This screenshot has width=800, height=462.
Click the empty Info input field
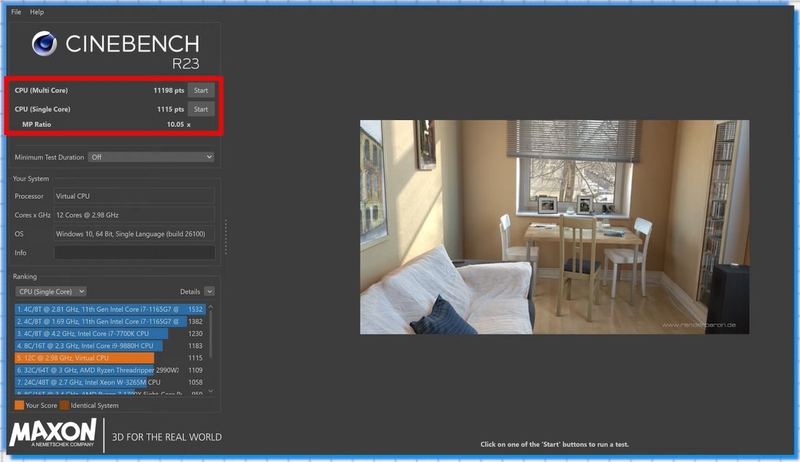pyautogui.click(x=134, y=252)
